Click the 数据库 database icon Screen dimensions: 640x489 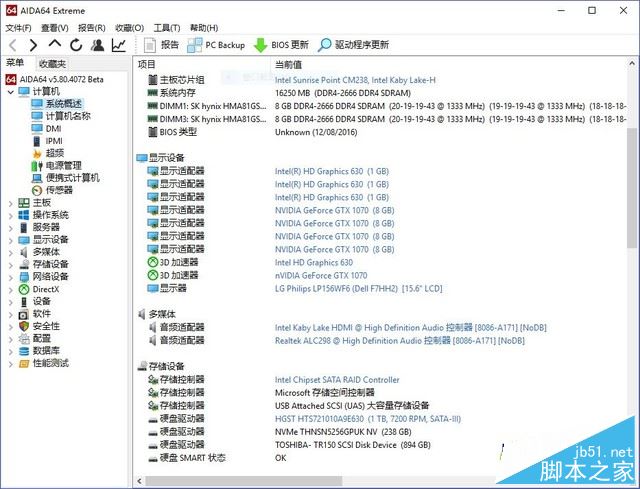coord(24,351)
